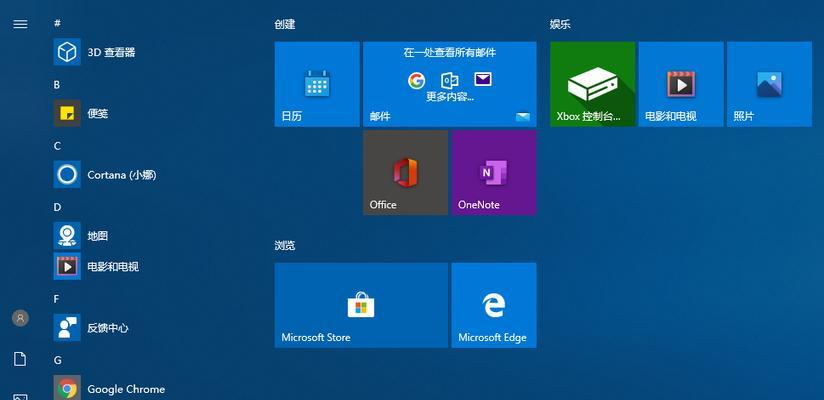Click the F letter header
The height and width of the screenshot is (400, 824).
(56, 299)
